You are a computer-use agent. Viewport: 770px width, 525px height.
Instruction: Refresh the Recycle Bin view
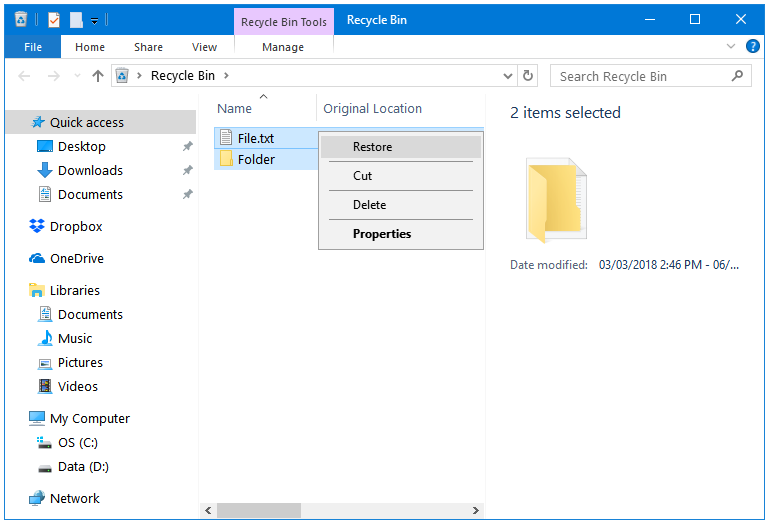point(528,76)
